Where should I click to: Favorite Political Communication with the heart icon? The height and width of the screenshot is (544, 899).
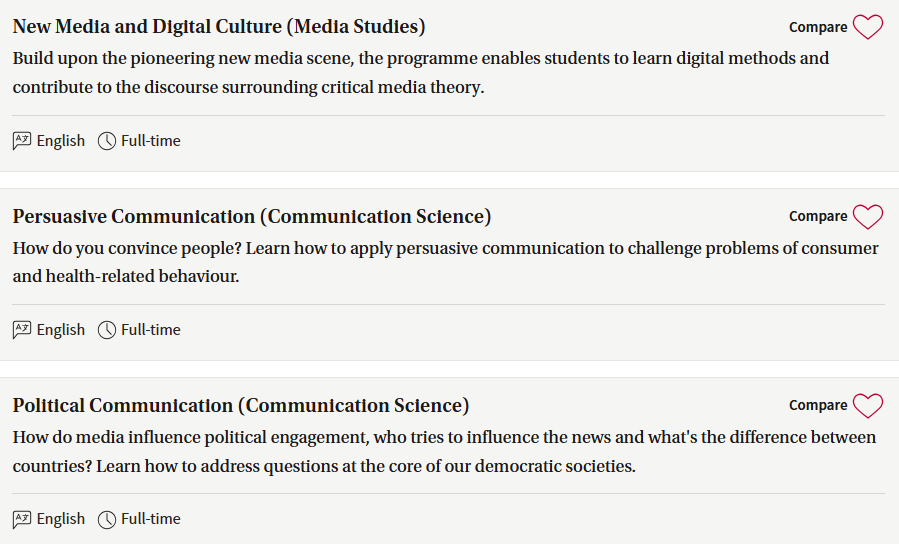pyautogui.click(x=867, y=406)
